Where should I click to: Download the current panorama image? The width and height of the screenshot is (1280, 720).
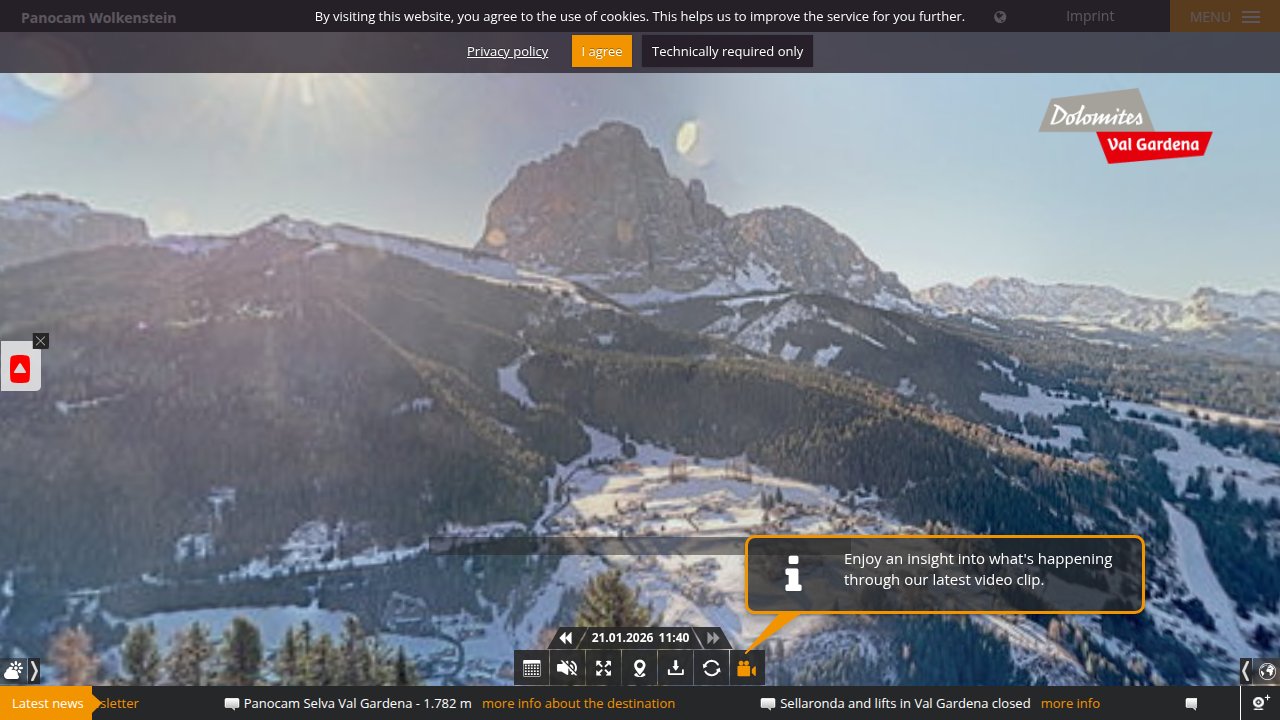(675, 669)
